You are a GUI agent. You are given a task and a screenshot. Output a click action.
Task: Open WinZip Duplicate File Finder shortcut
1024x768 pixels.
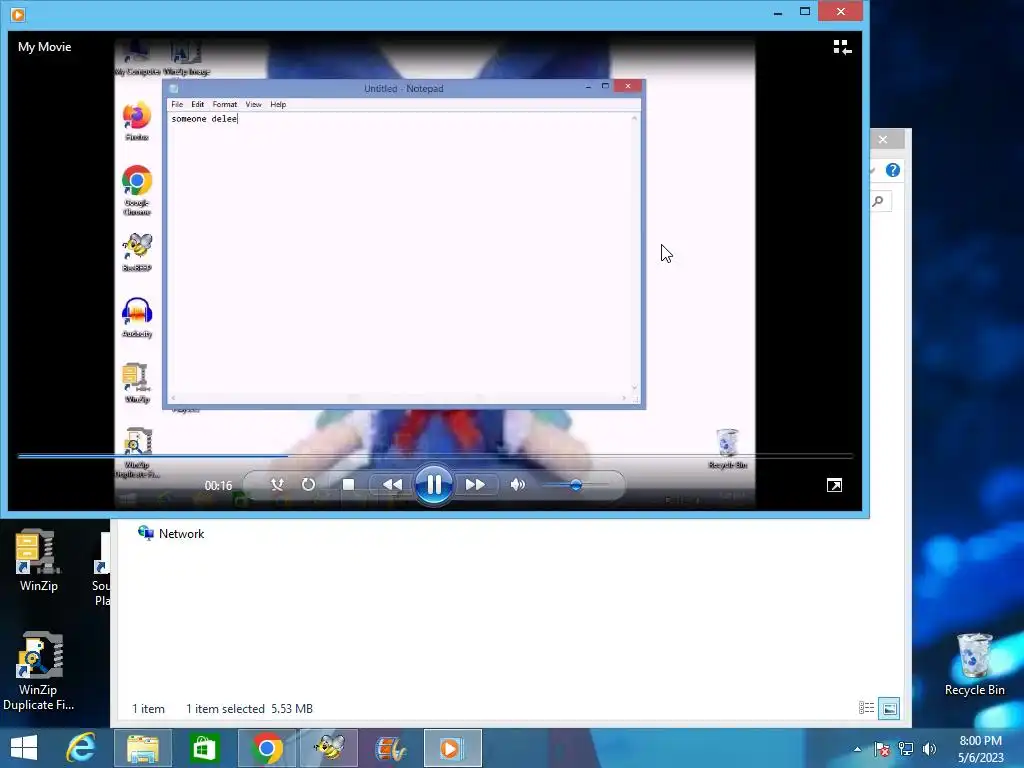click(x=39, y=671)
